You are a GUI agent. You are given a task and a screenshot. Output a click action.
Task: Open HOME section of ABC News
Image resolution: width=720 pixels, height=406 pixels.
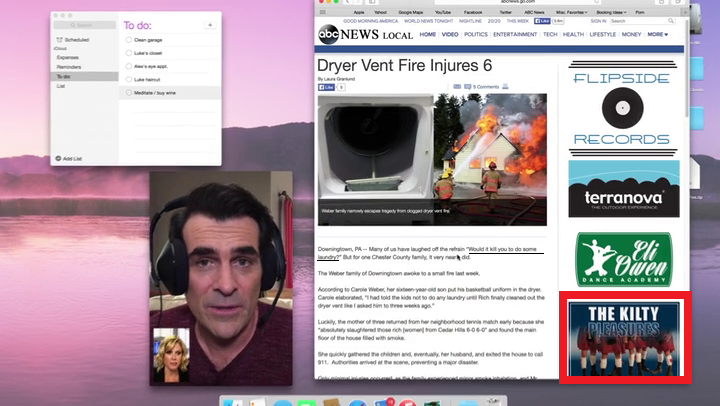[x=428, y=34]
